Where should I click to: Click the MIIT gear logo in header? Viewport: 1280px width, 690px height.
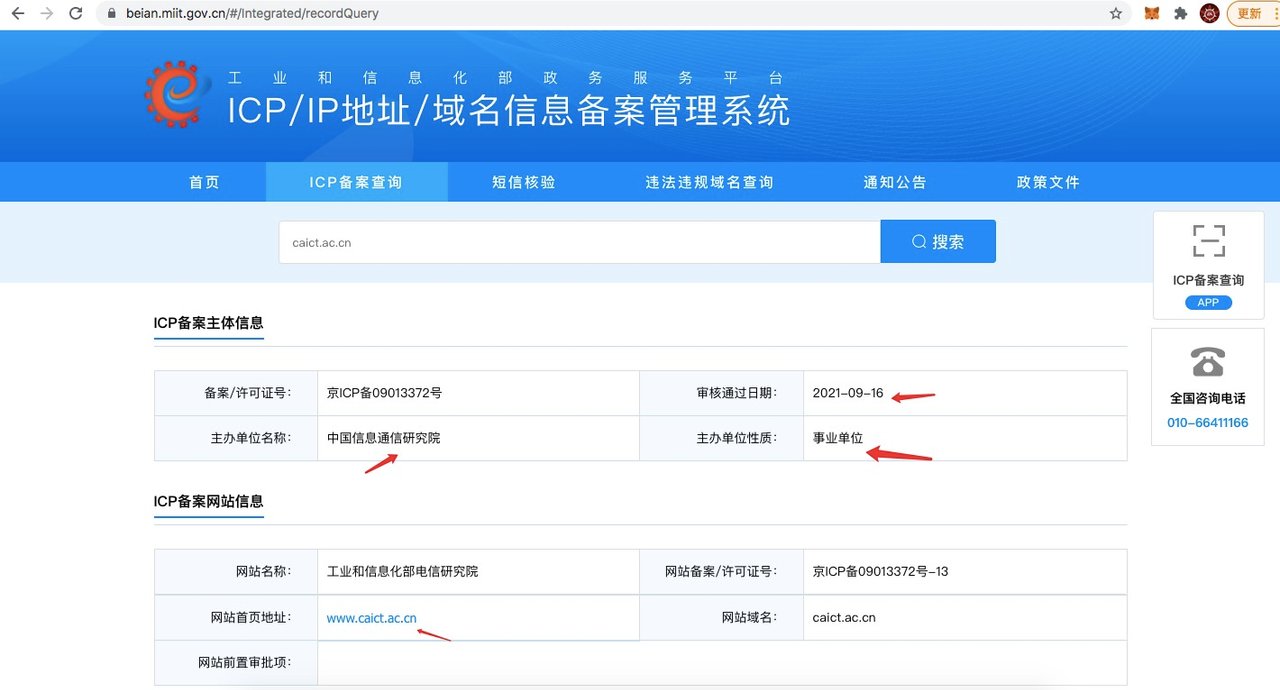click(x=177, y=95)
